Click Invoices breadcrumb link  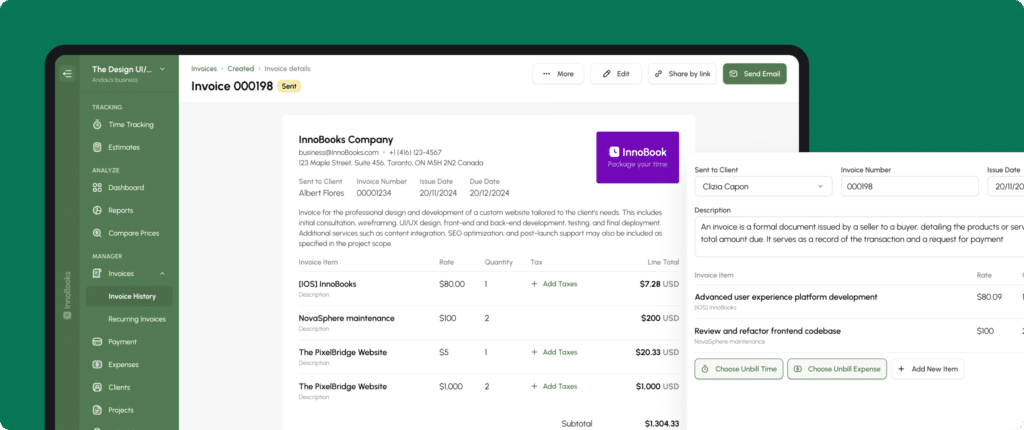[204, 69]
